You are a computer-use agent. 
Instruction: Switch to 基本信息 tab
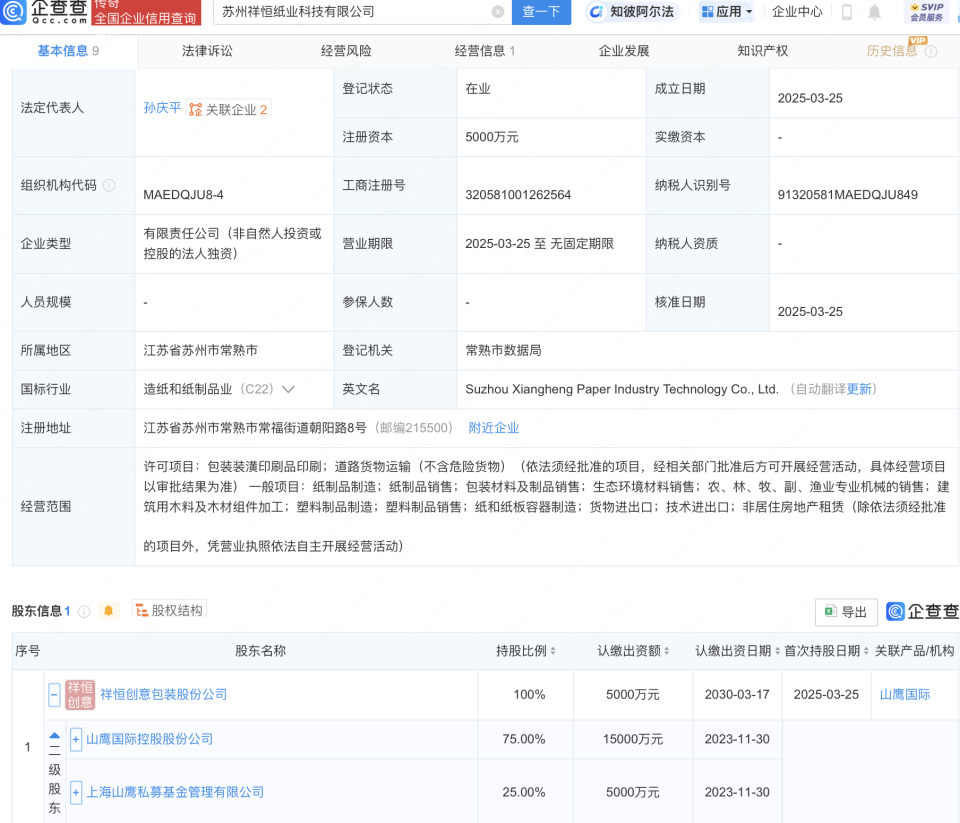pyautogui.click(x=68, y=51)
